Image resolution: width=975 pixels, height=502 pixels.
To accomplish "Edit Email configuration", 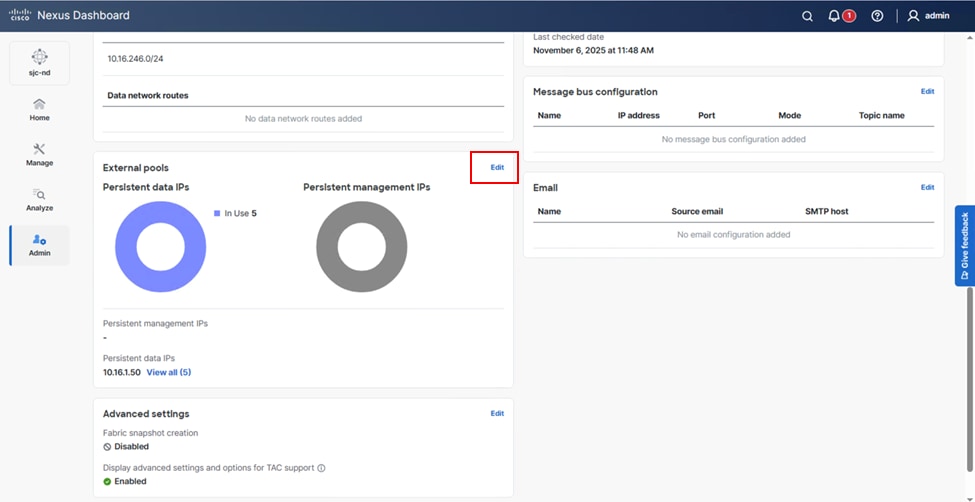I will tap(927, 187).
